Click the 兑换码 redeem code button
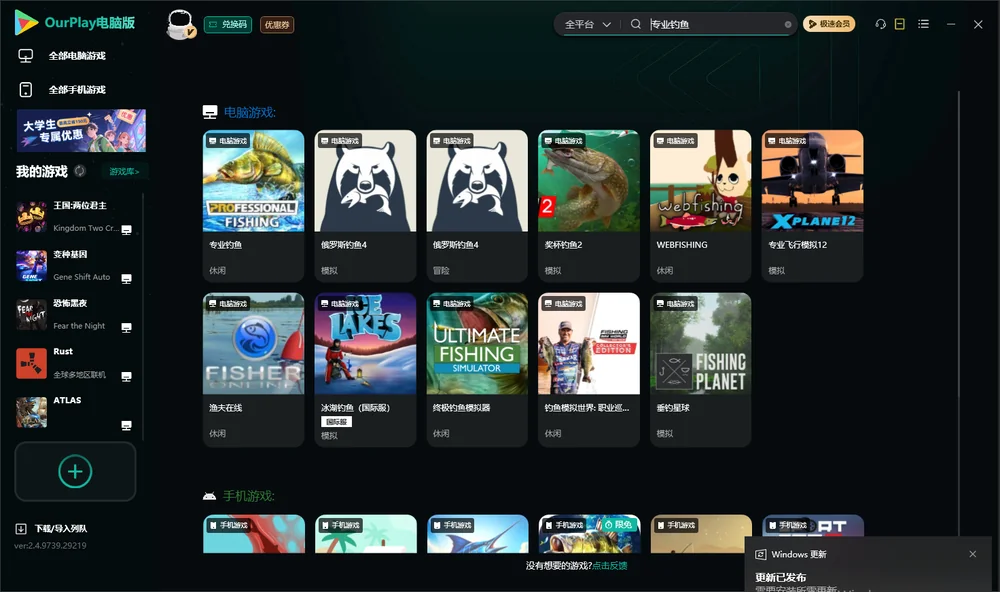The image size is (1000, 592). [x=228, y=25]
